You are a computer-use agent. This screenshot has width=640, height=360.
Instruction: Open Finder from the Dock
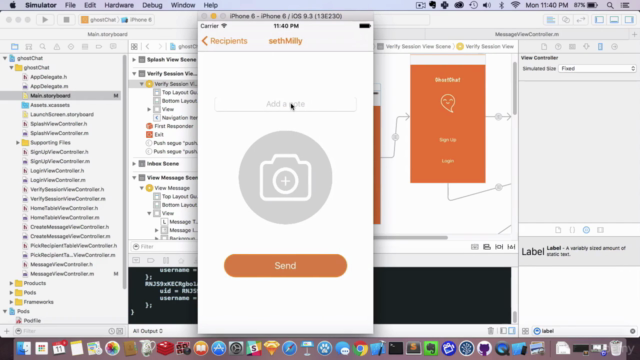coord(23,348)
